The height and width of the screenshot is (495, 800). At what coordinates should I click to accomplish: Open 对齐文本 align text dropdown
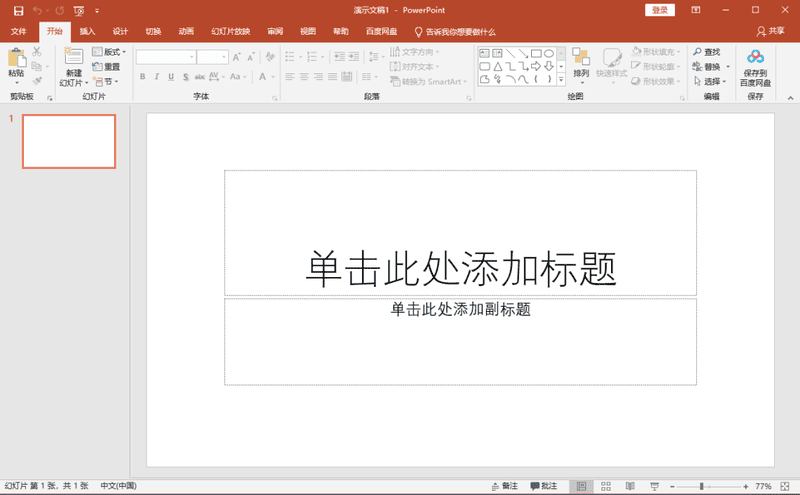pyautogui.click(x=414, y=66)
